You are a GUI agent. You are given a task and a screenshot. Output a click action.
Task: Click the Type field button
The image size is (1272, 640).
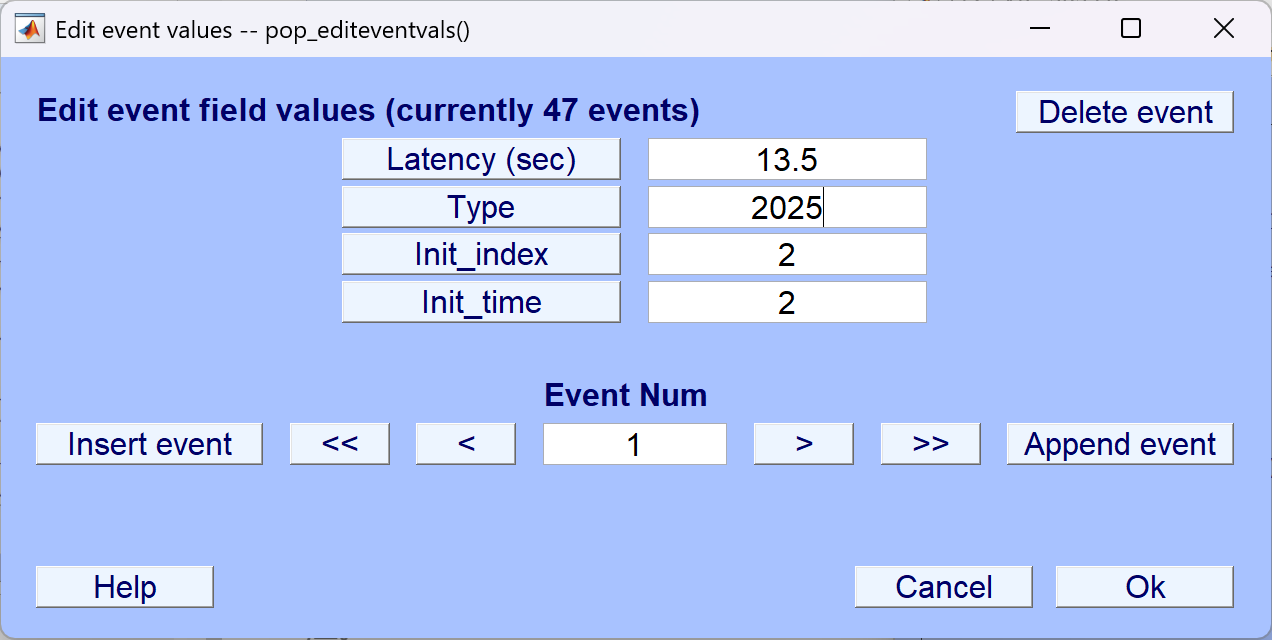(481, 208)
